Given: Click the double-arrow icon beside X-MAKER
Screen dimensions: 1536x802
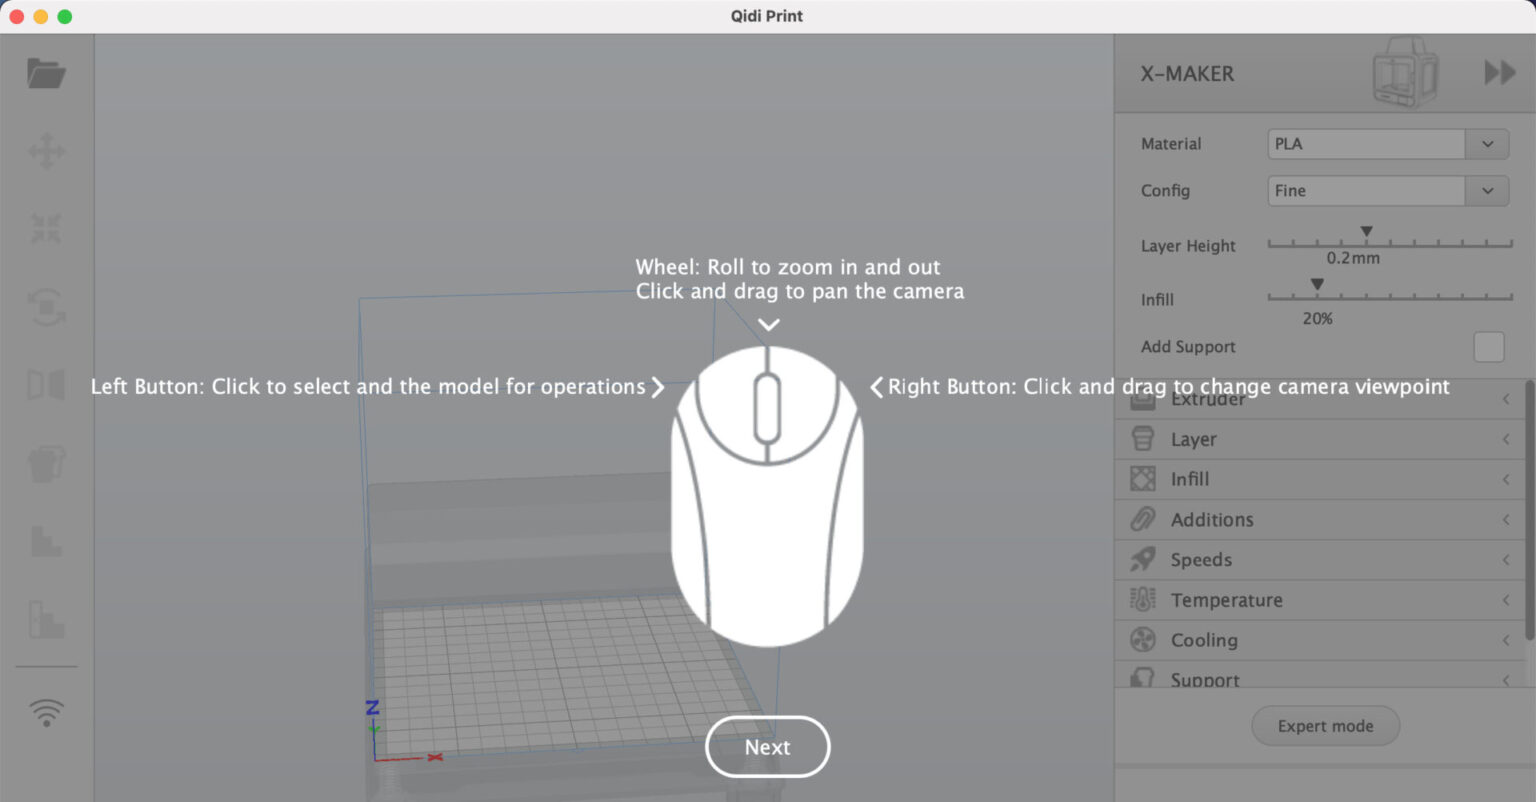Looking at the screenshot, I should click(1499, 73).
